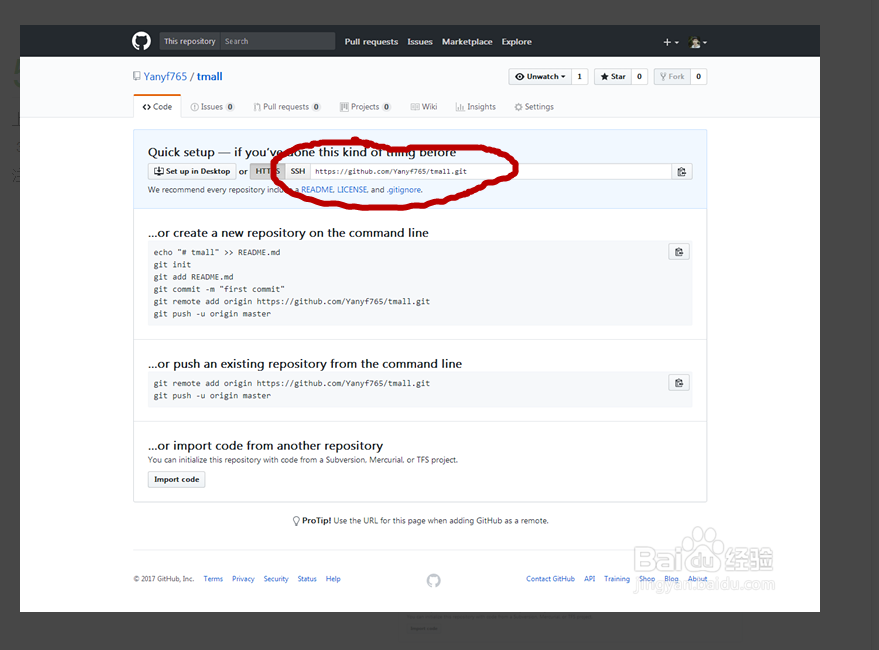Open the tmall repository name link

click(210, 76)
